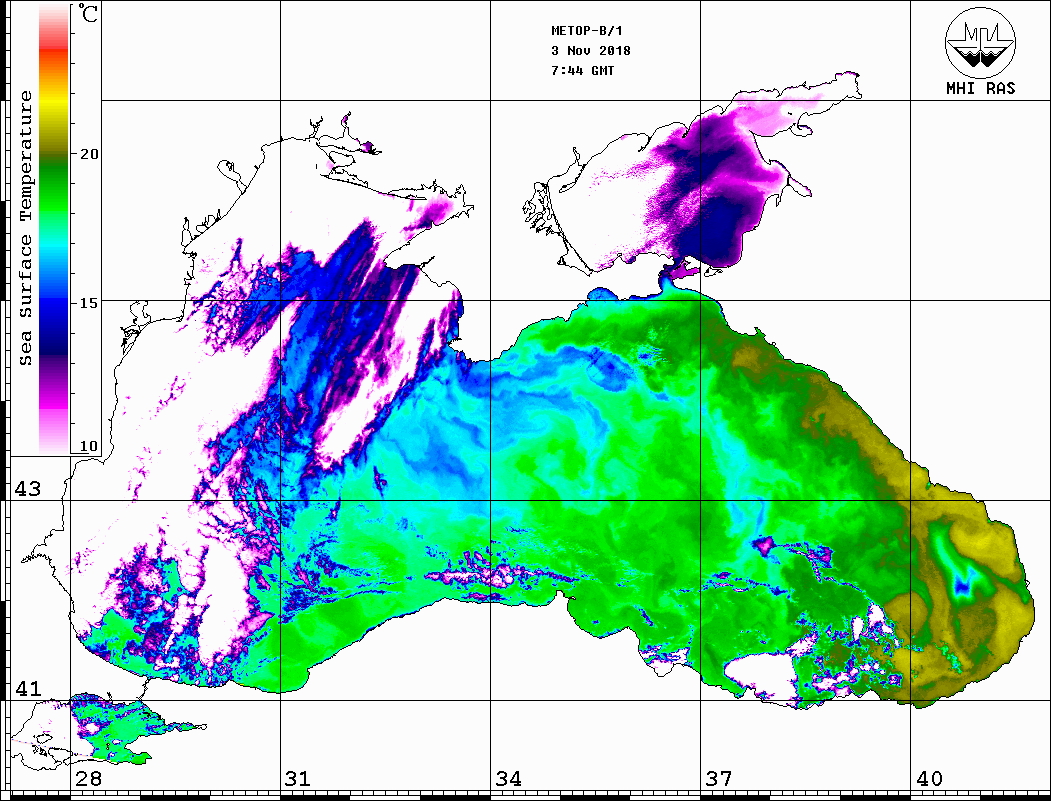
Task: Click the time label 7:44 GMT
Action: [582, 70]
